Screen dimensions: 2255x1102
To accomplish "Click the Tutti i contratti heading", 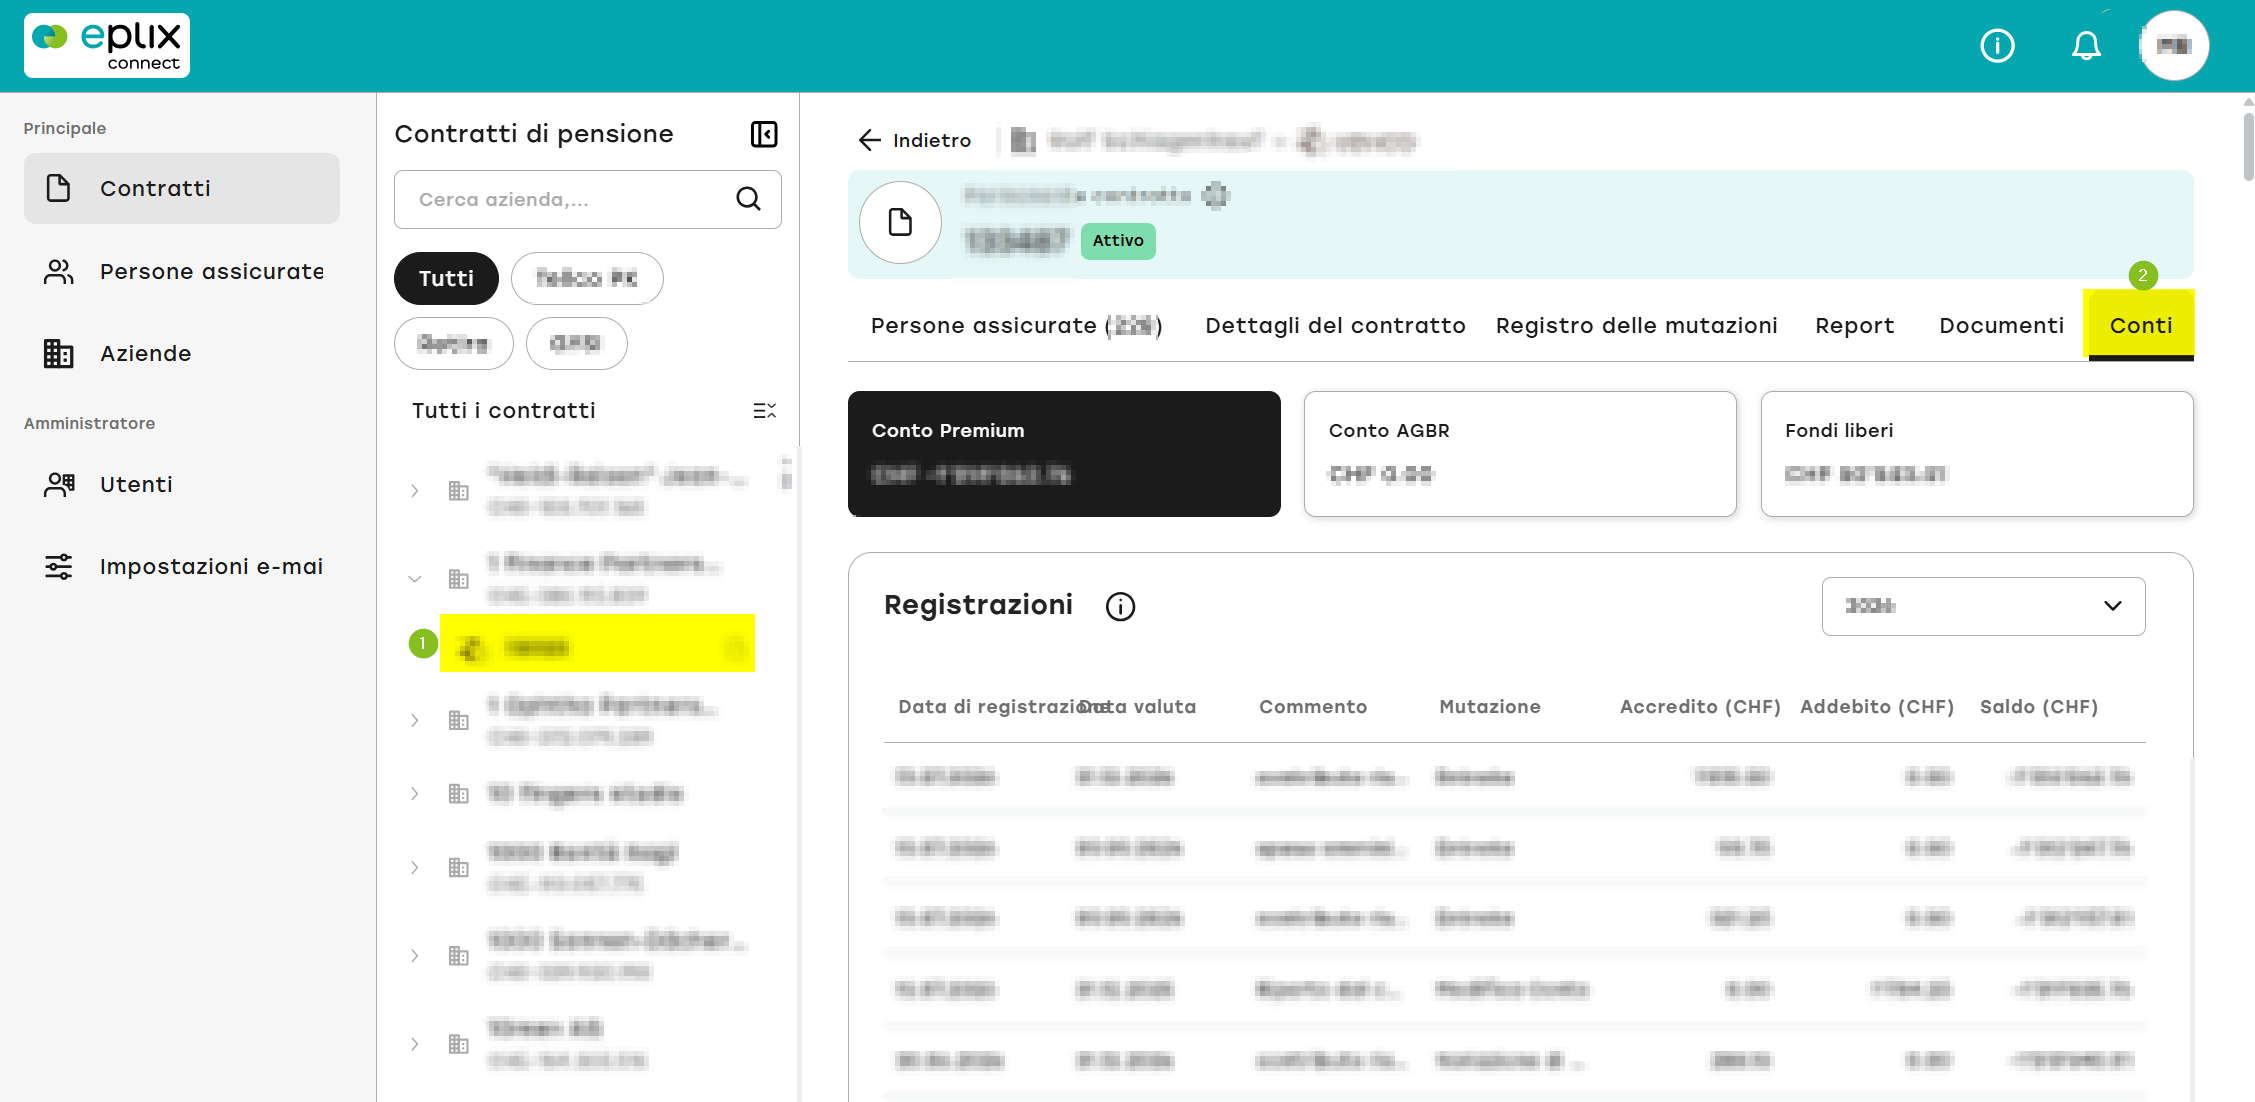I will [504, 411].
